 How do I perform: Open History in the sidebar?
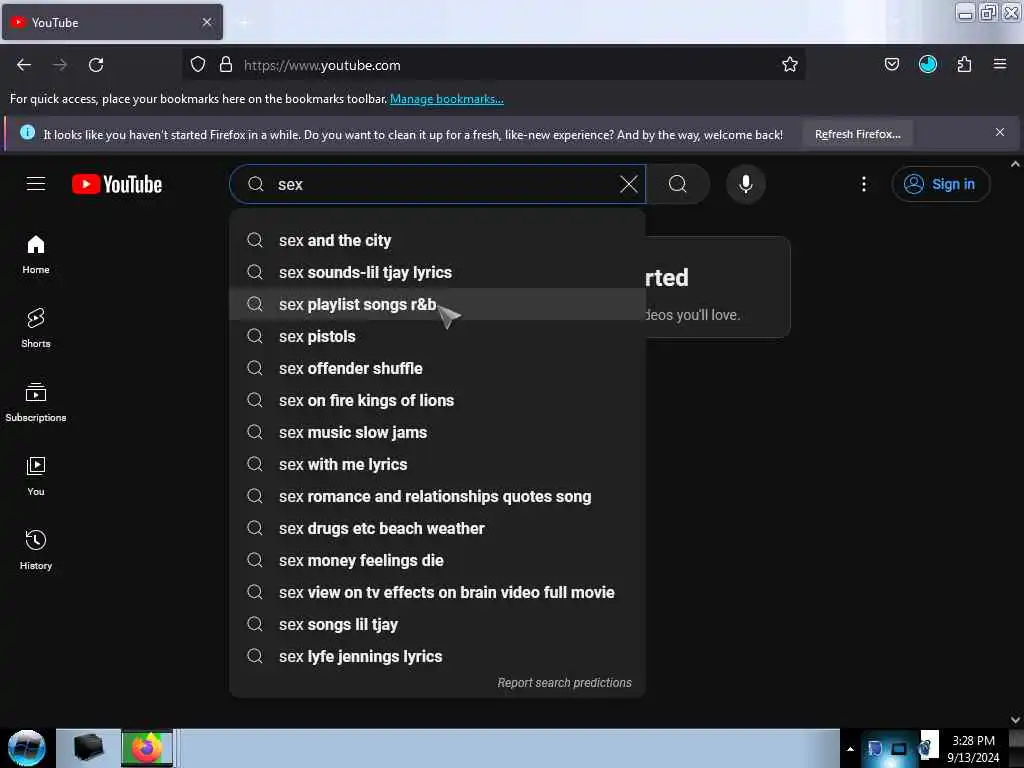(x=36, y=550)
